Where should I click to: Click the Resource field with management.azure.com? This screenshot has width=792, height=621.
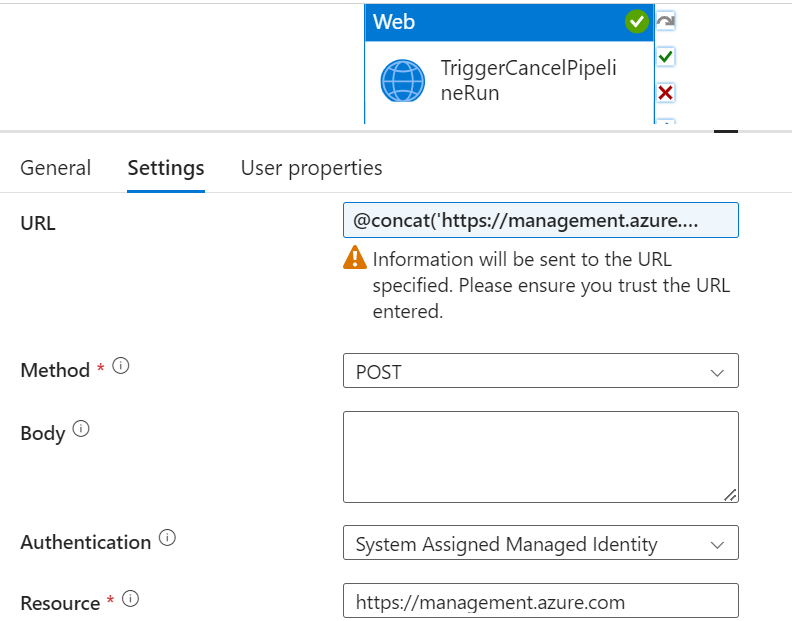tap(540, 601)
